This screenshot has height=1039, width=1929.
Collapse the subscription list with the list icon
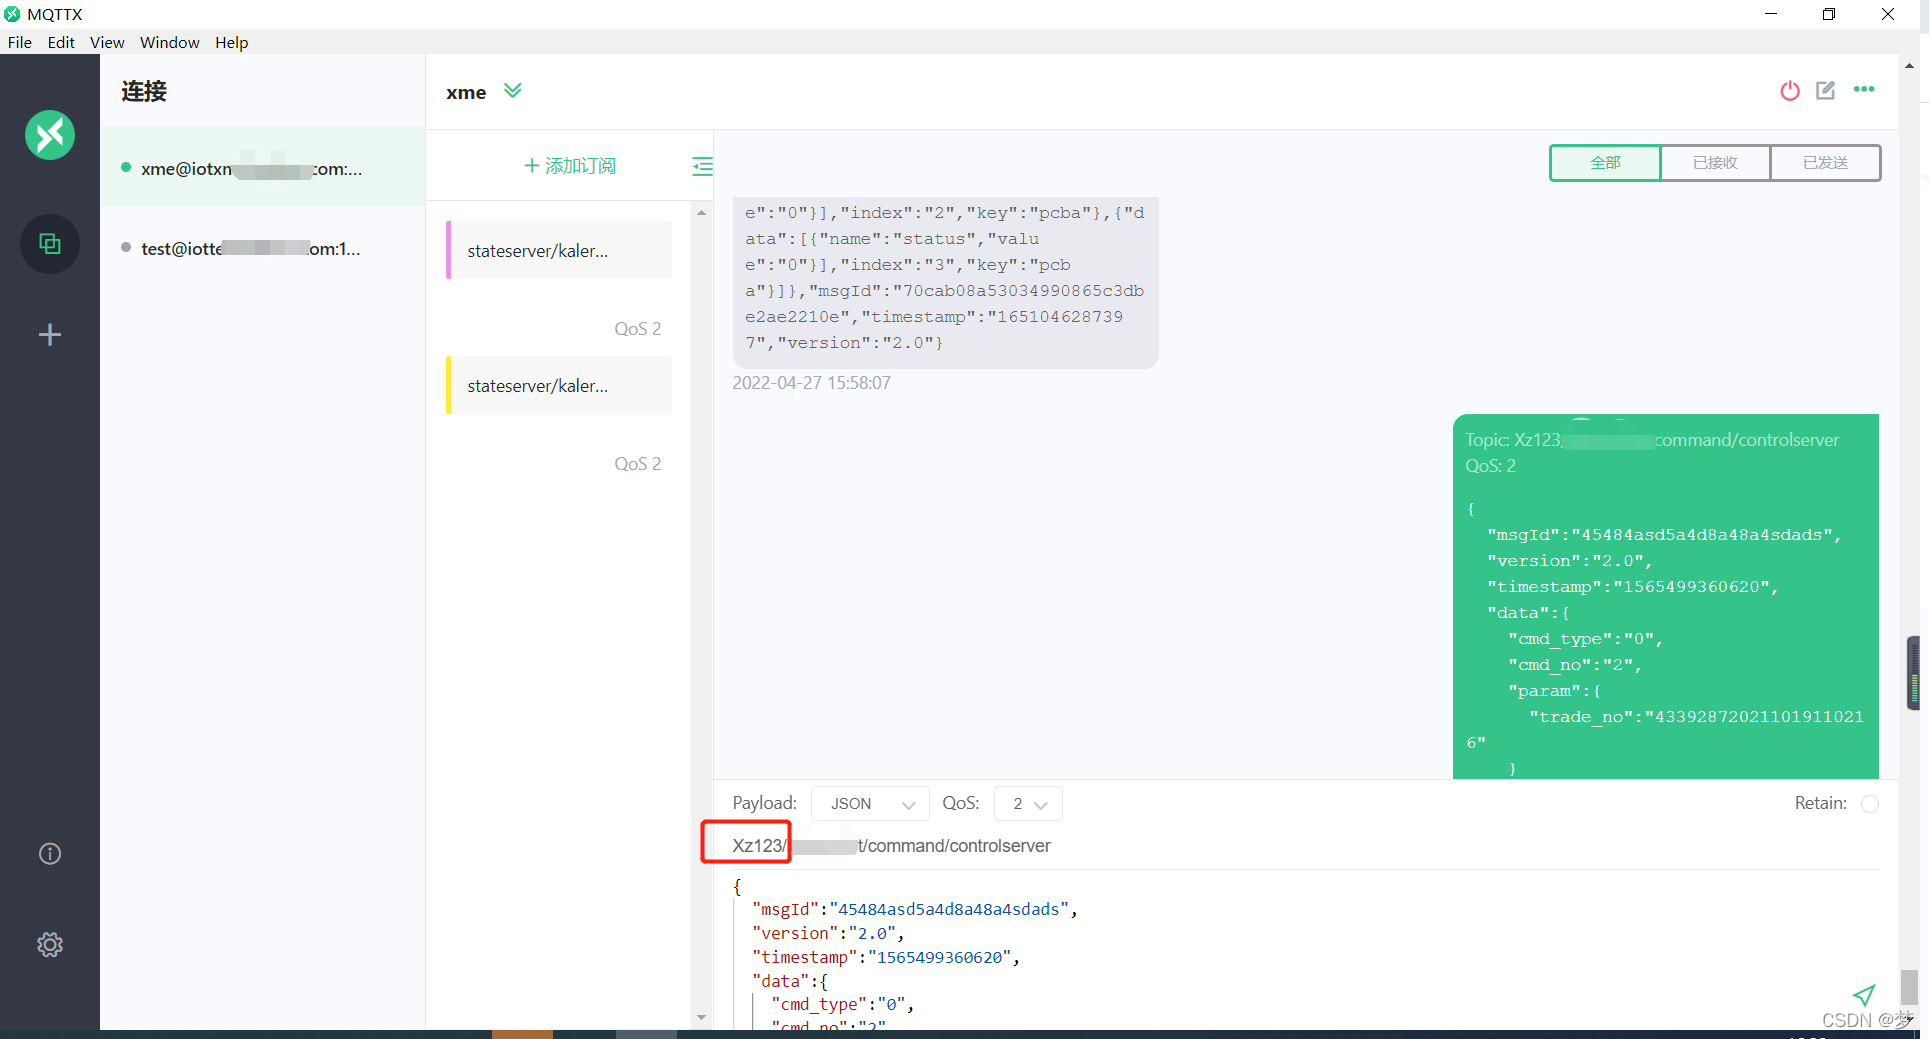coord(702,166)
